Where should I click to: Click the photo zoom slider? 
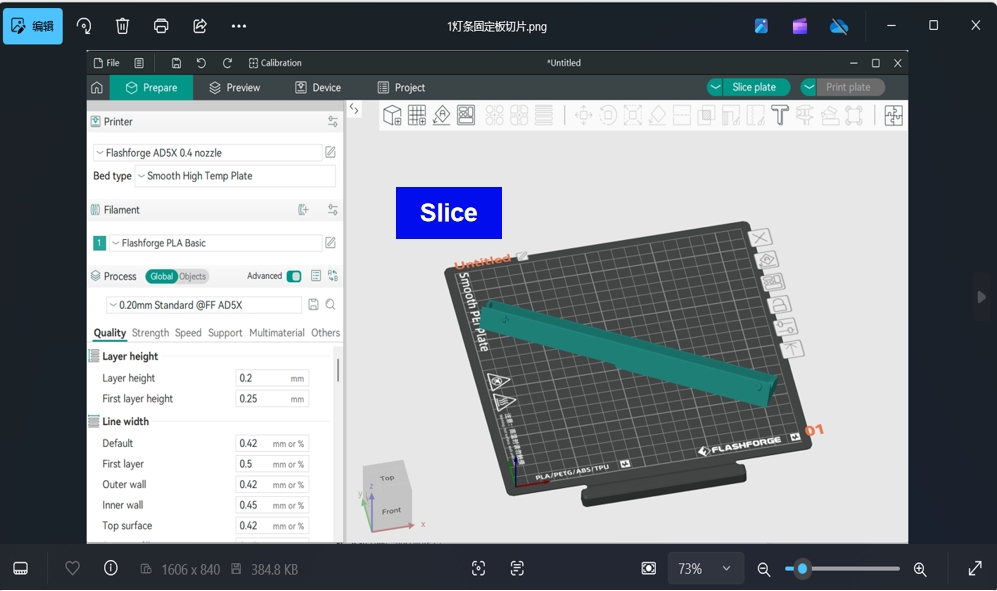(842, 569)
